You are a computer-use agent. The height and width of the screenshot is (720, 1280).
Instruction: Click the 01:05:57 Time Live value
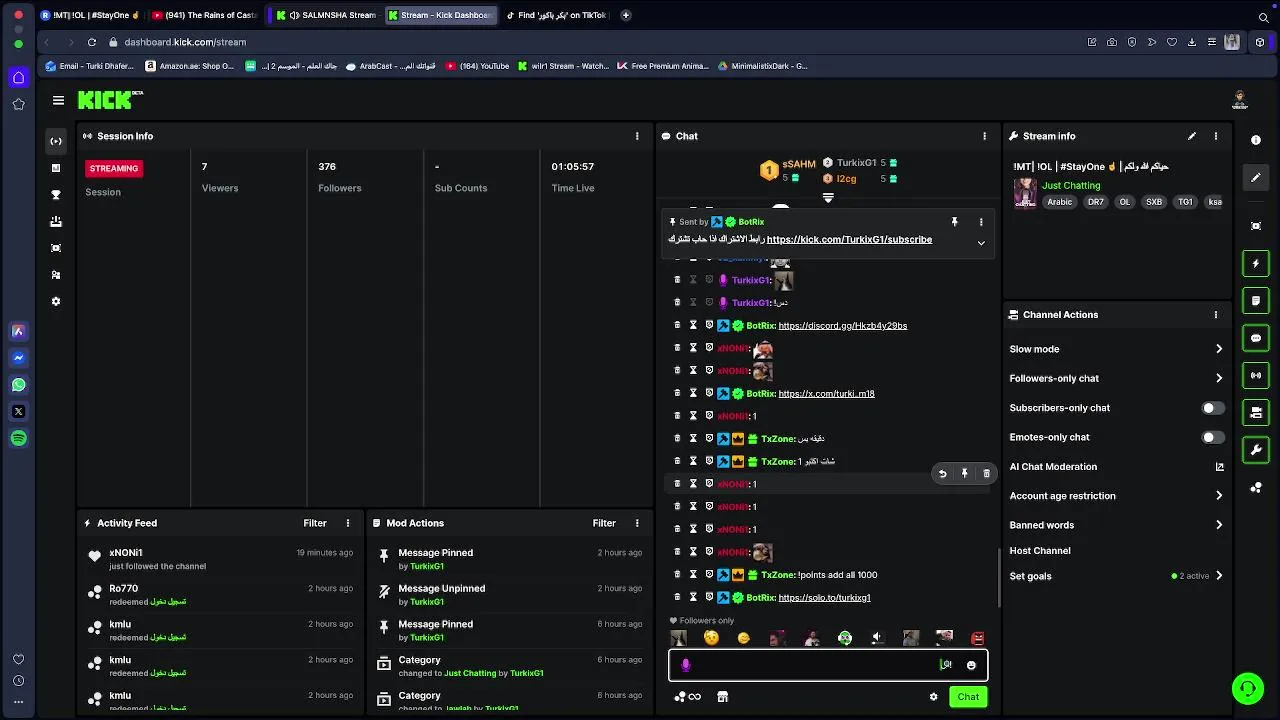pyautogui.click(x=572, y=167)
